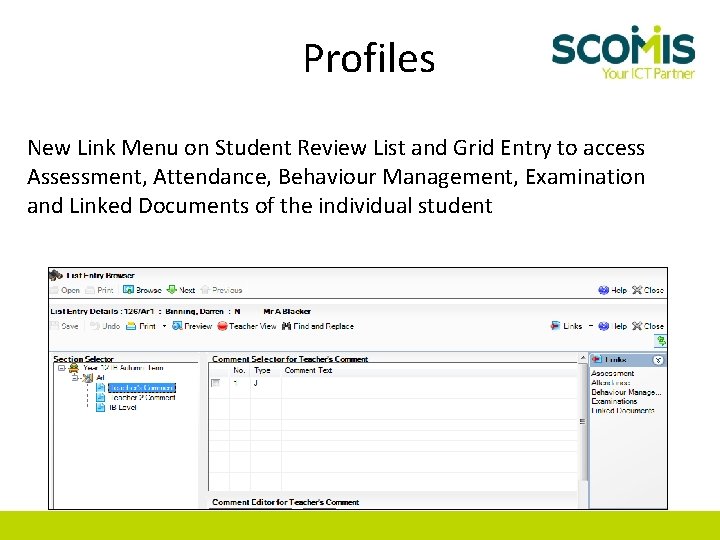Go to Previous entry
The image size is (720, 540).
(x=221, y=290)
